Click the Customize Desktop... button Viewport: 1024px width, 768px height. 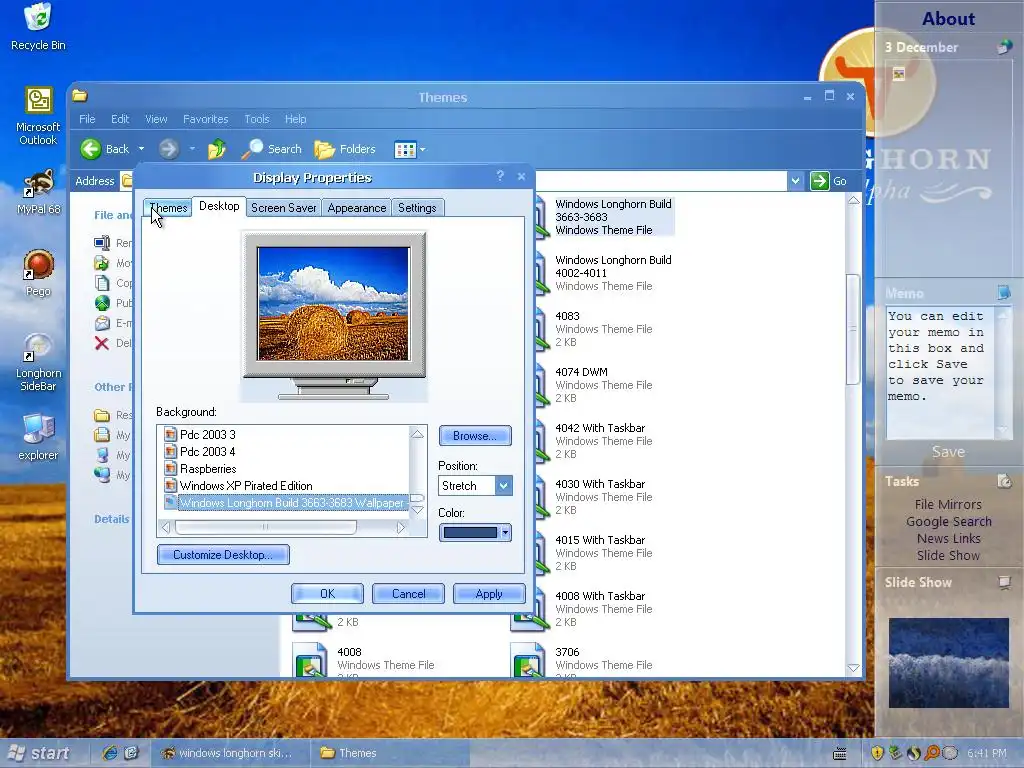[x=223, y=554]
